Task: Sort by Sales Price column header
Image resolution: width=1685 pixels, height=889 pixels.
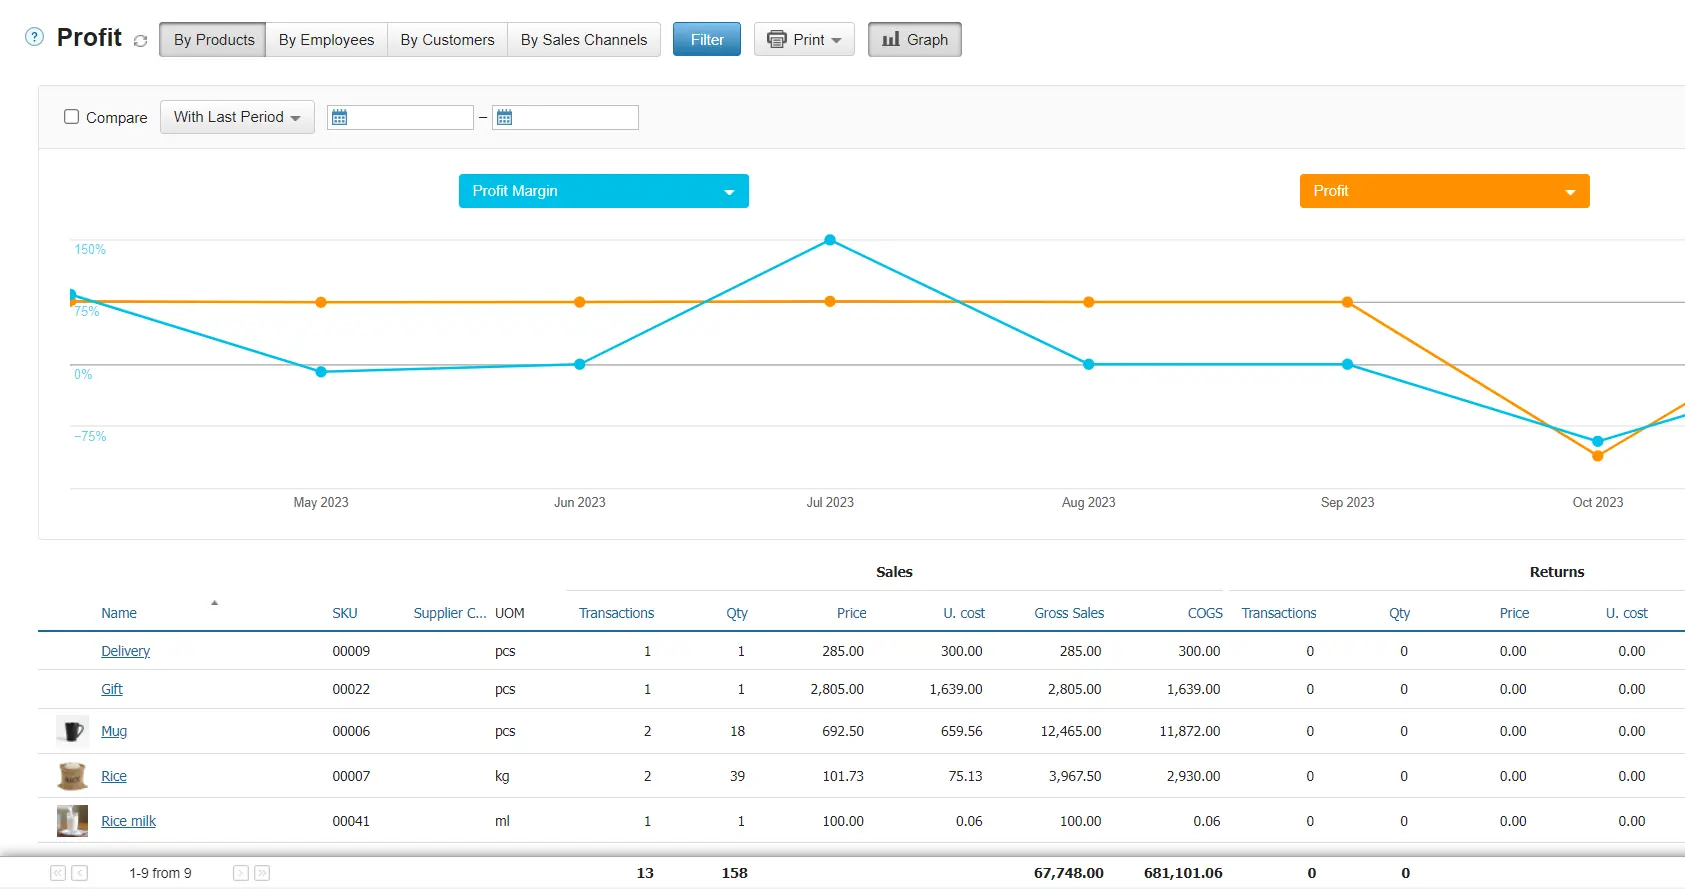Action: 852,613
